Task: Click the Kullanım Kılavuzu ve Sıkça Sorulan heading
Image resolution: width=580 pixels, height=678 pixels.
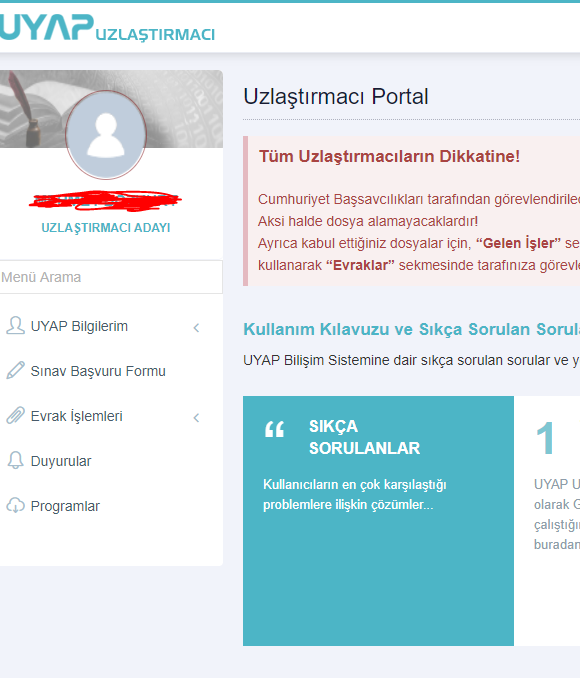Action: pyautogui.click(x=411, y=329)
